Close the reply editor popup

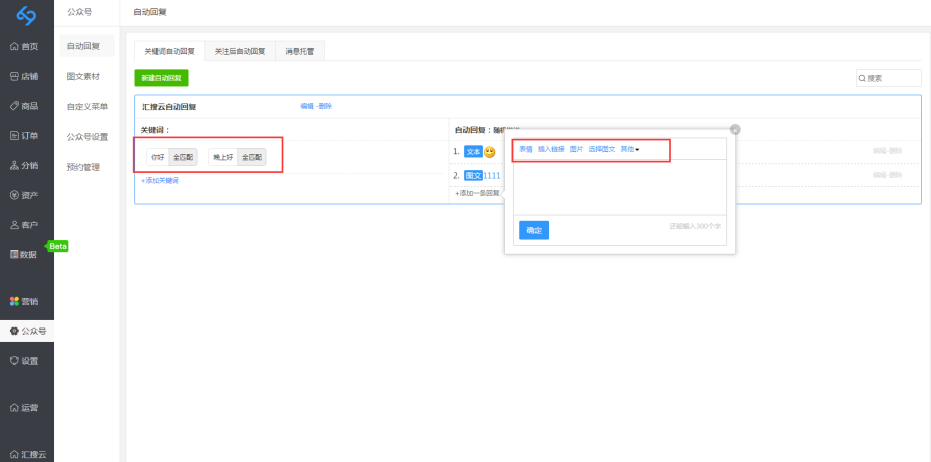click(x=735, y=129)
